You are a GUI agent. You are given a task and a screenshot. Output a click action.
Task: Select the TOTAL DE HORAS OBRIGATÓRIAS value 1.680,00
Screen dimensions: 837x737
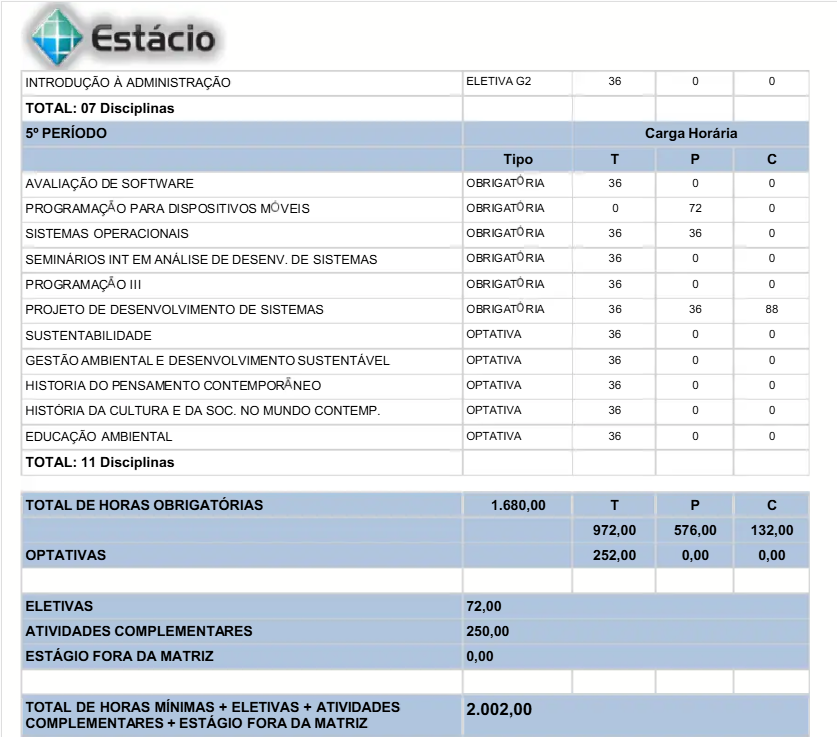pos(516,505)
